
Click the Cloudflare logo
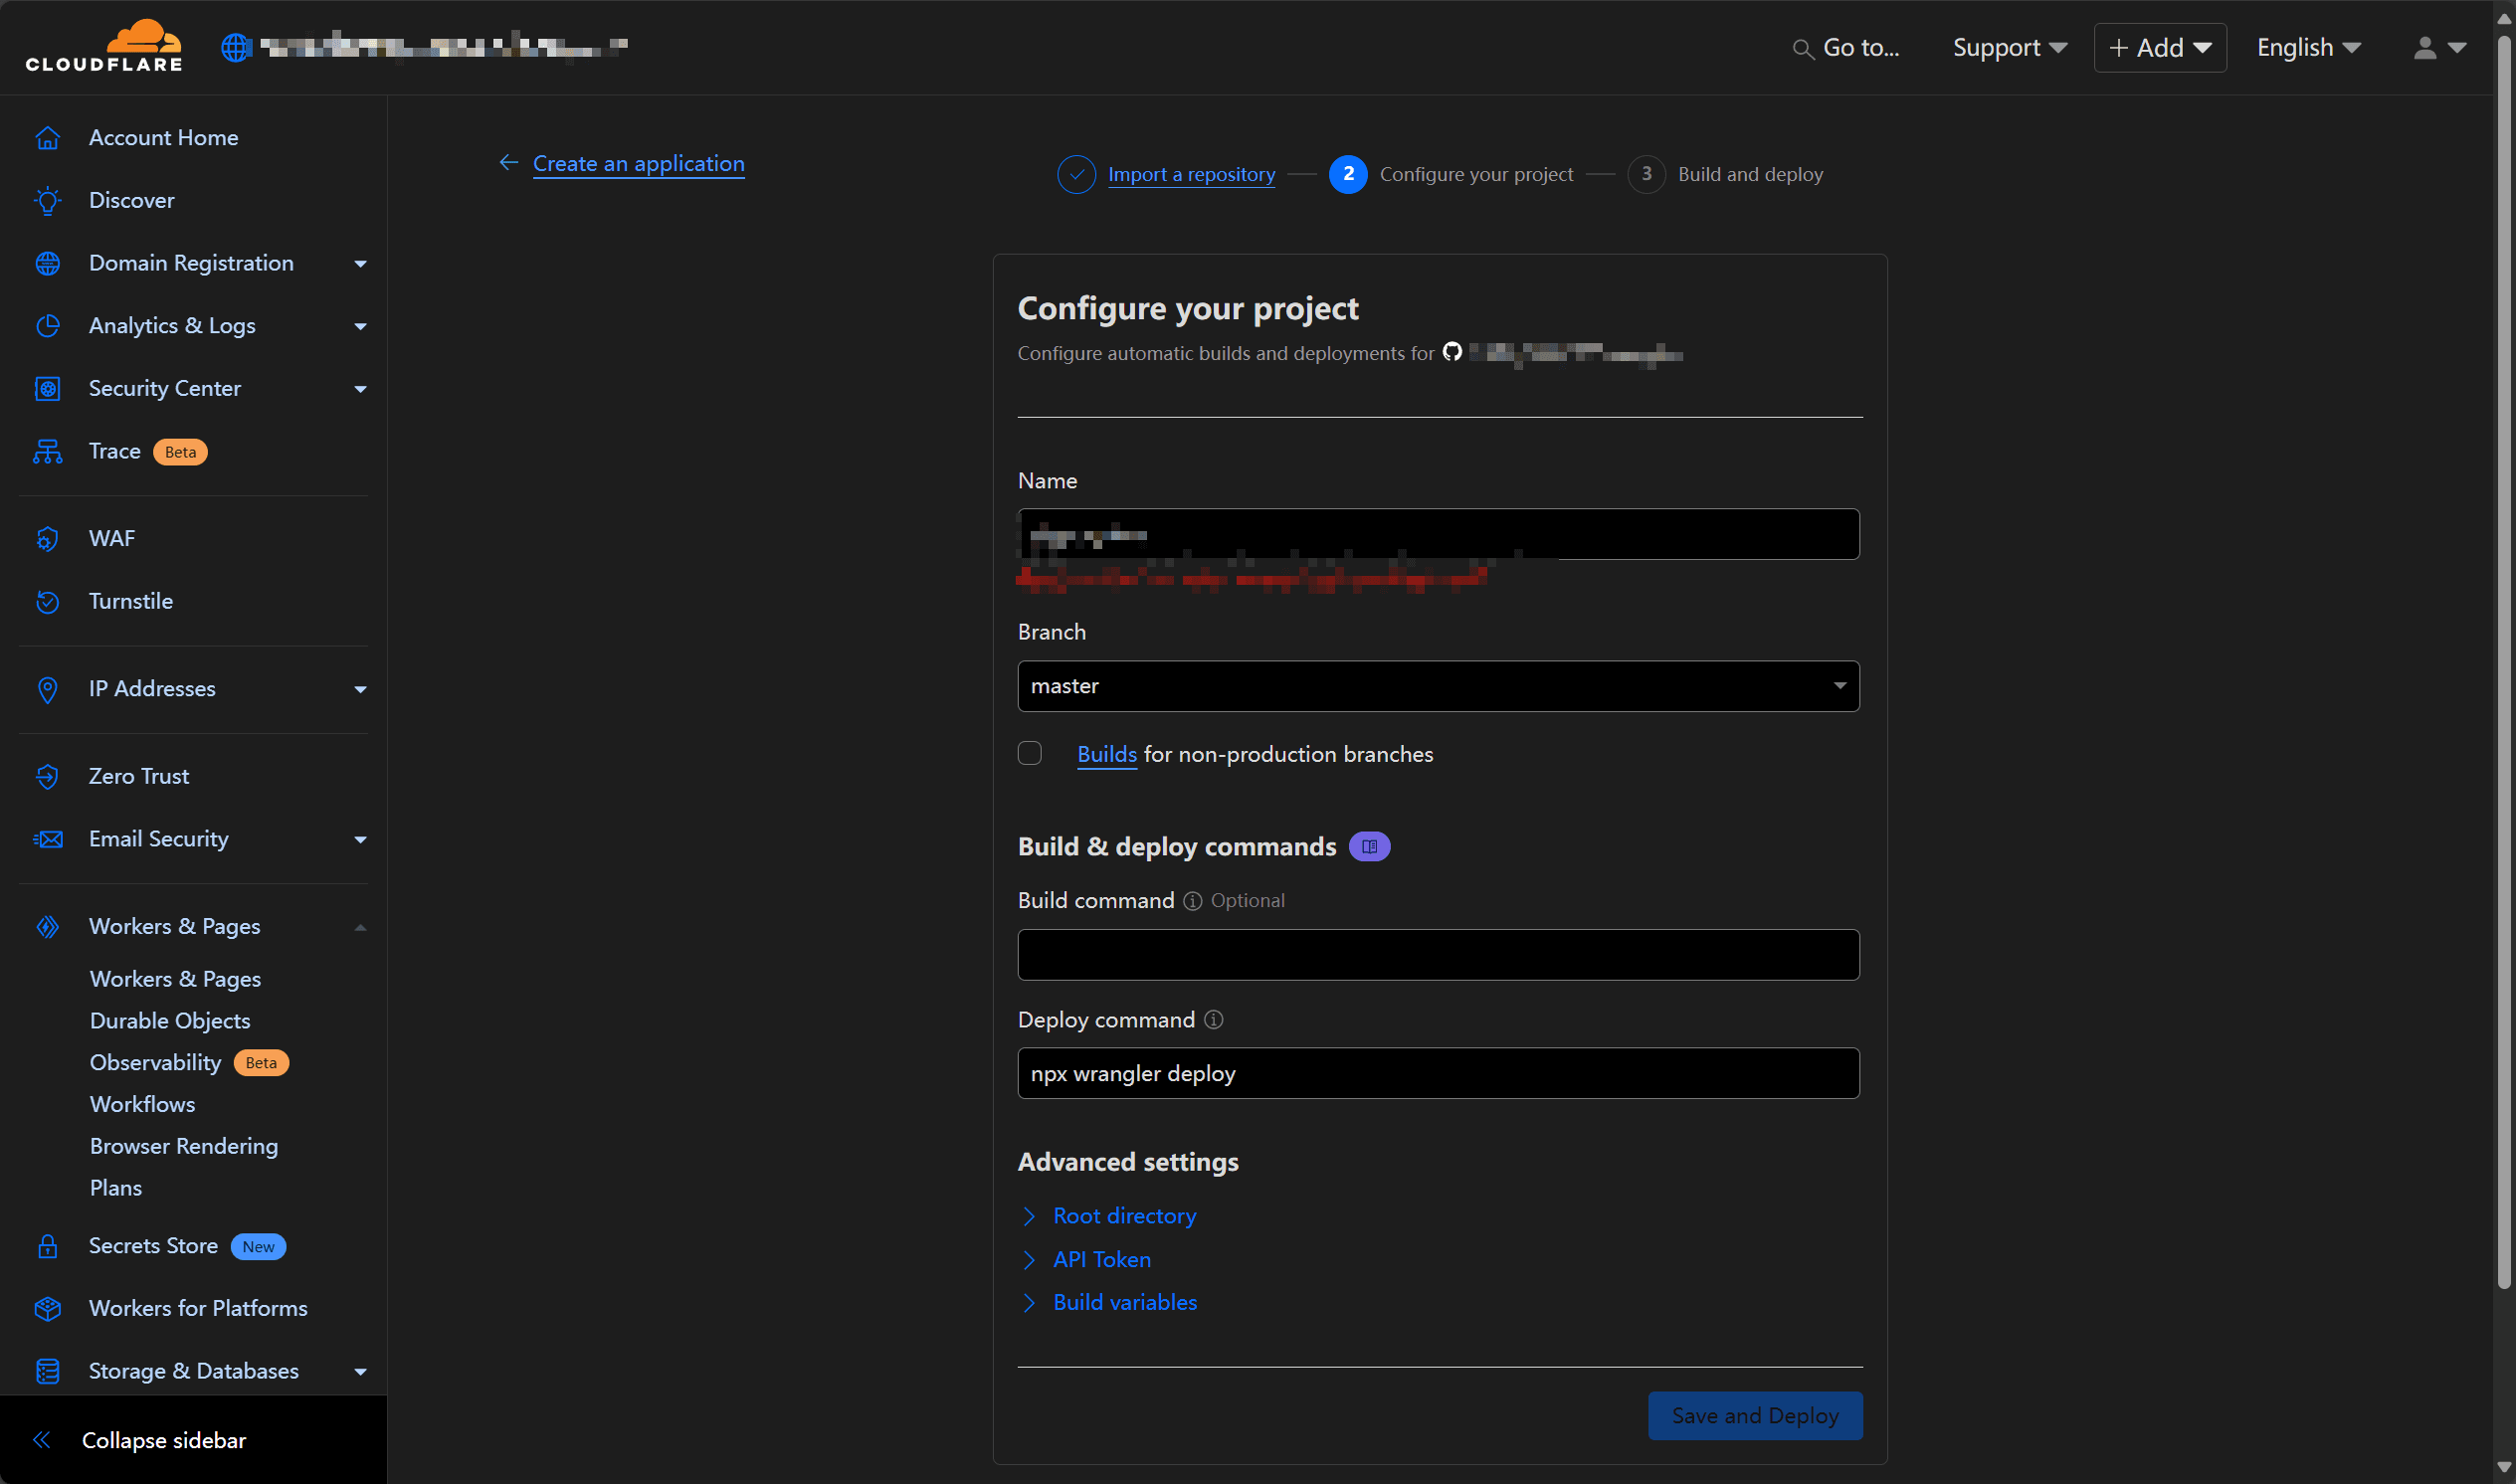click(x=104, y=46)
